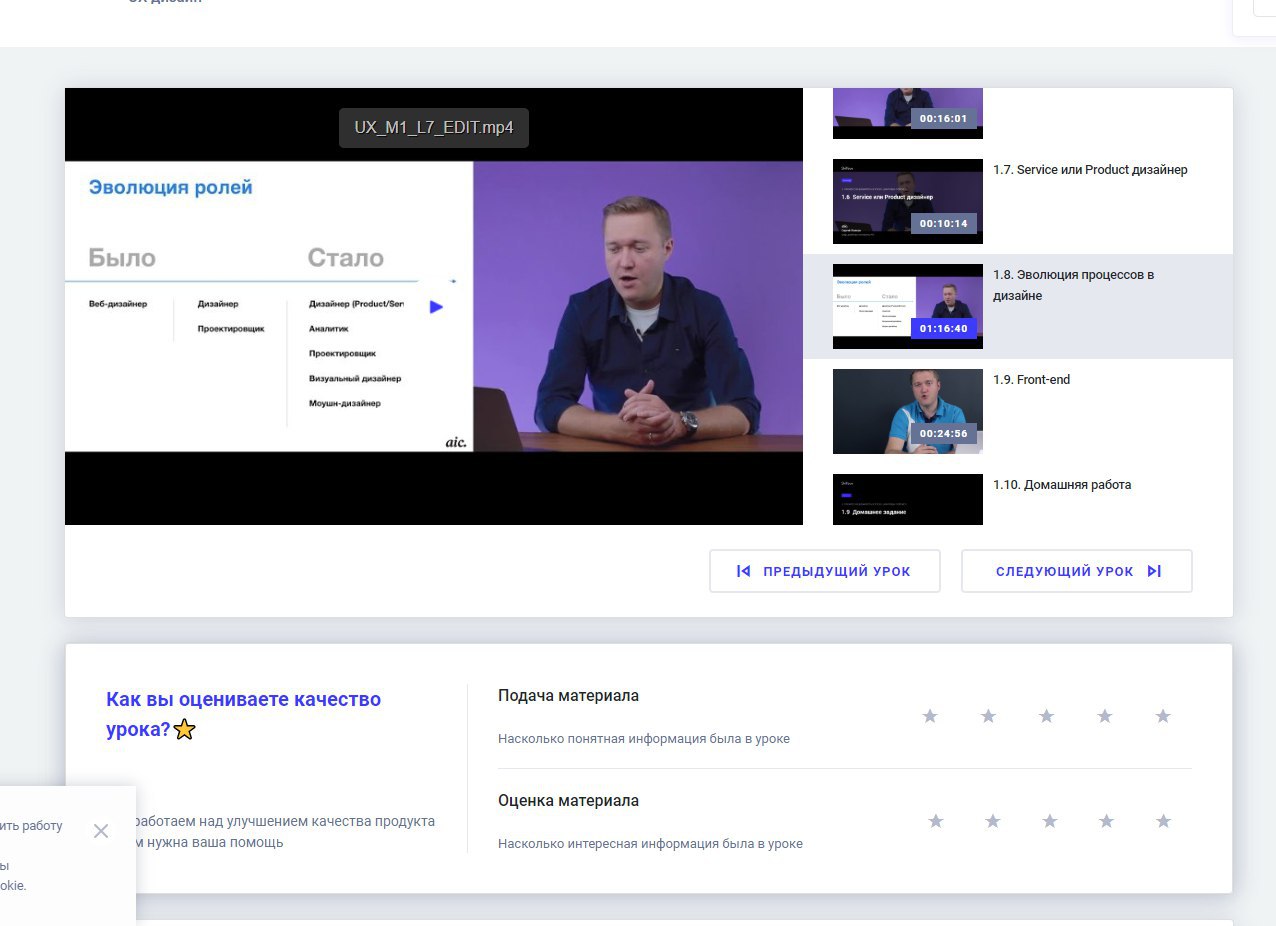Give two stars for Подача материала

click(988, 716)
